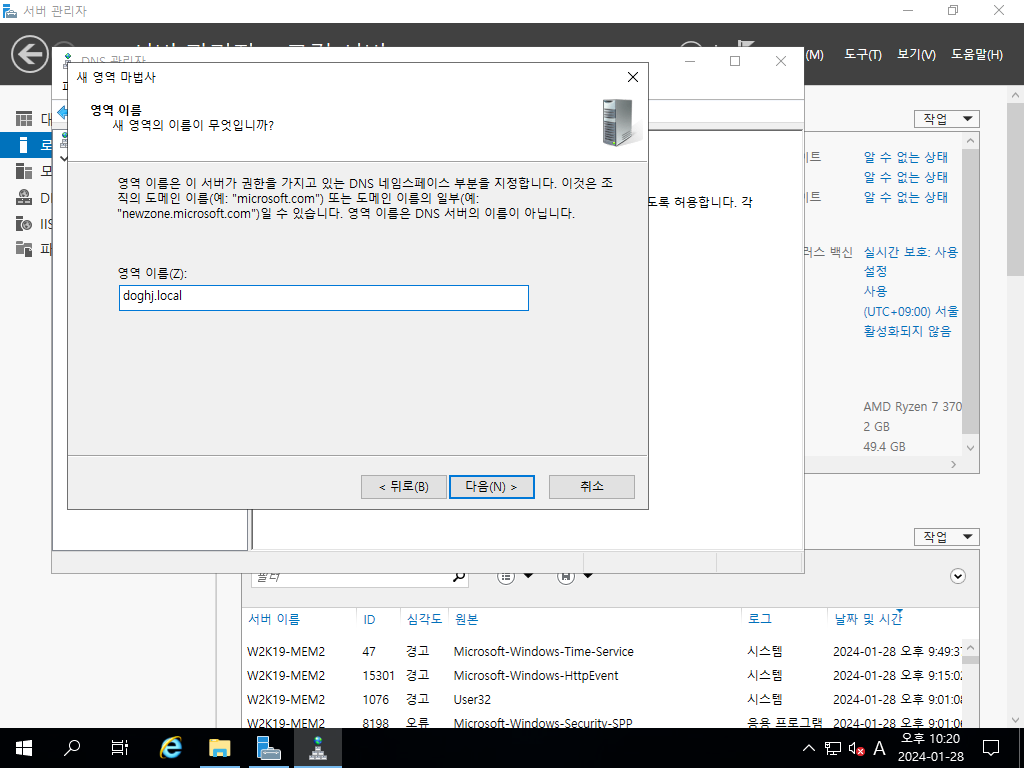Open view options dropdown arrow in events
The width and height of the screenshot is (1024, 768).
pos(528,575)
